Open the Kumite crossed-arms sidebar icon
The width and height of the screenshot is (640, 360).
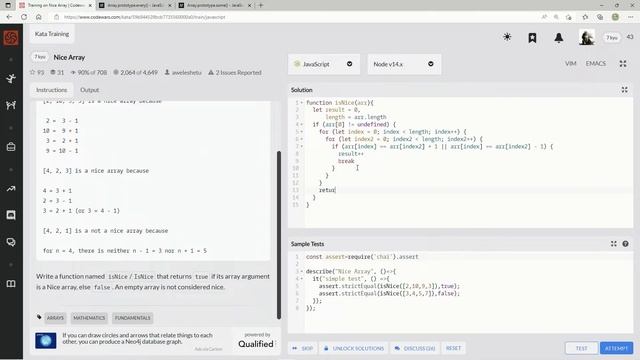[11, 105]
